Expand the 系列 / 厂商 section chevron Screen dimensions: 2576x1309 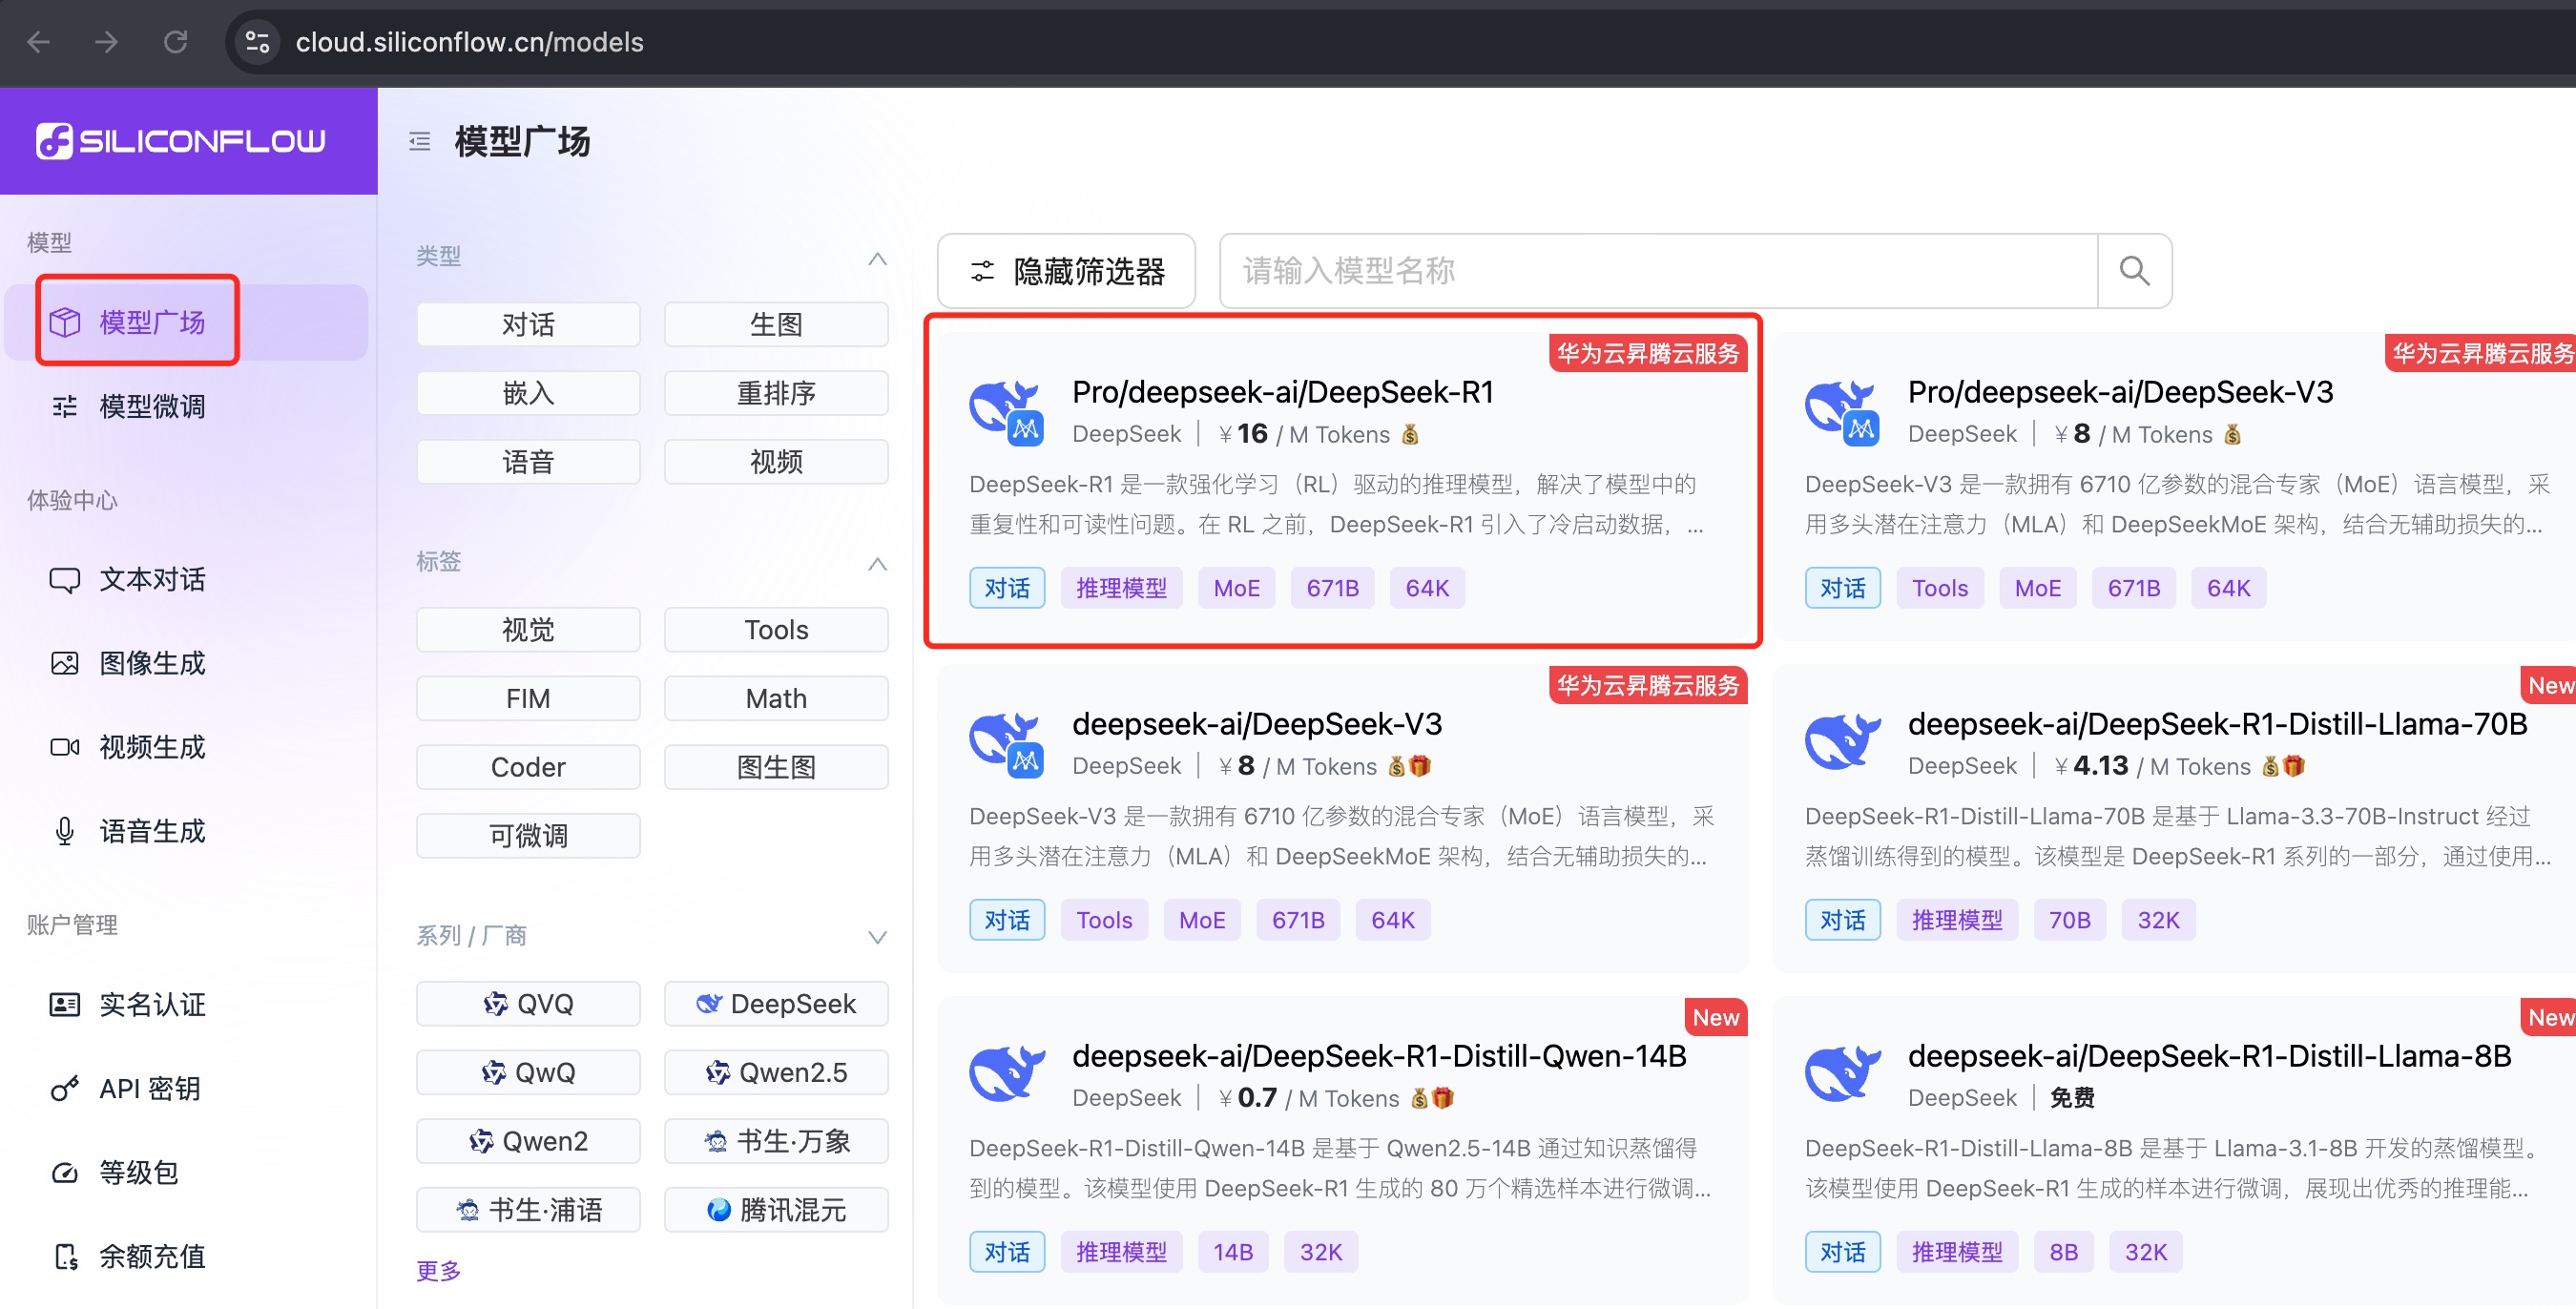click(877, 937)
